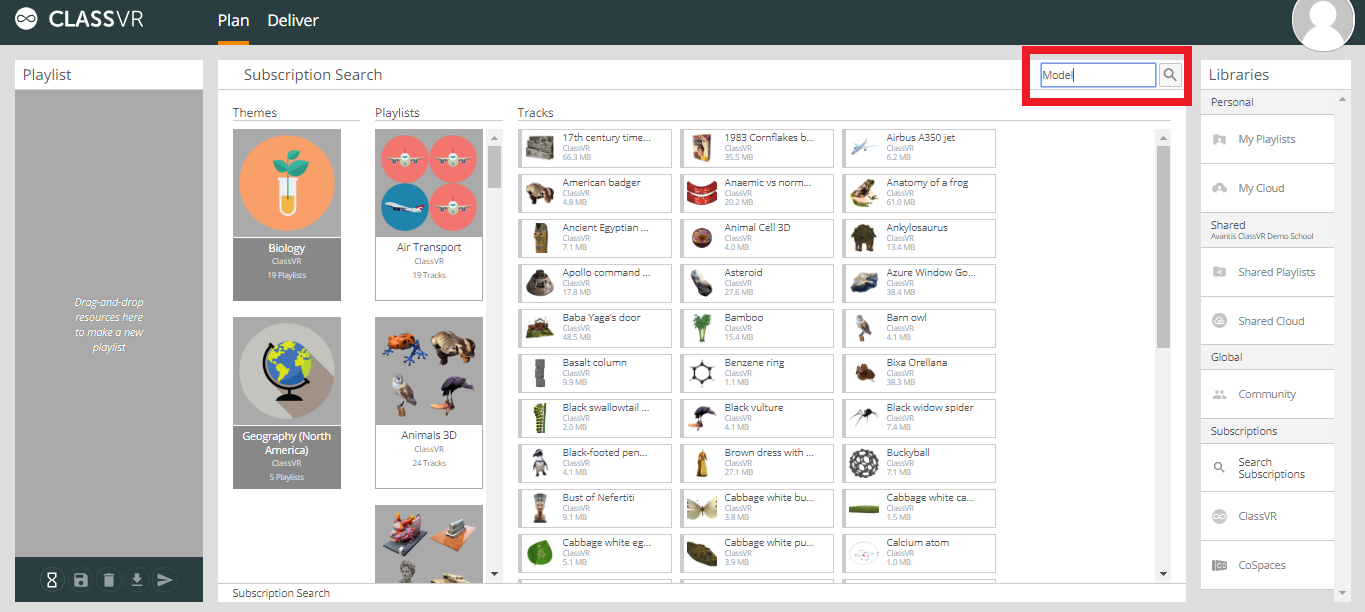Select the Ancient Egyptian track
Image resolution: width=1365 pixels, height=612 pixels.
coord(595,238)
